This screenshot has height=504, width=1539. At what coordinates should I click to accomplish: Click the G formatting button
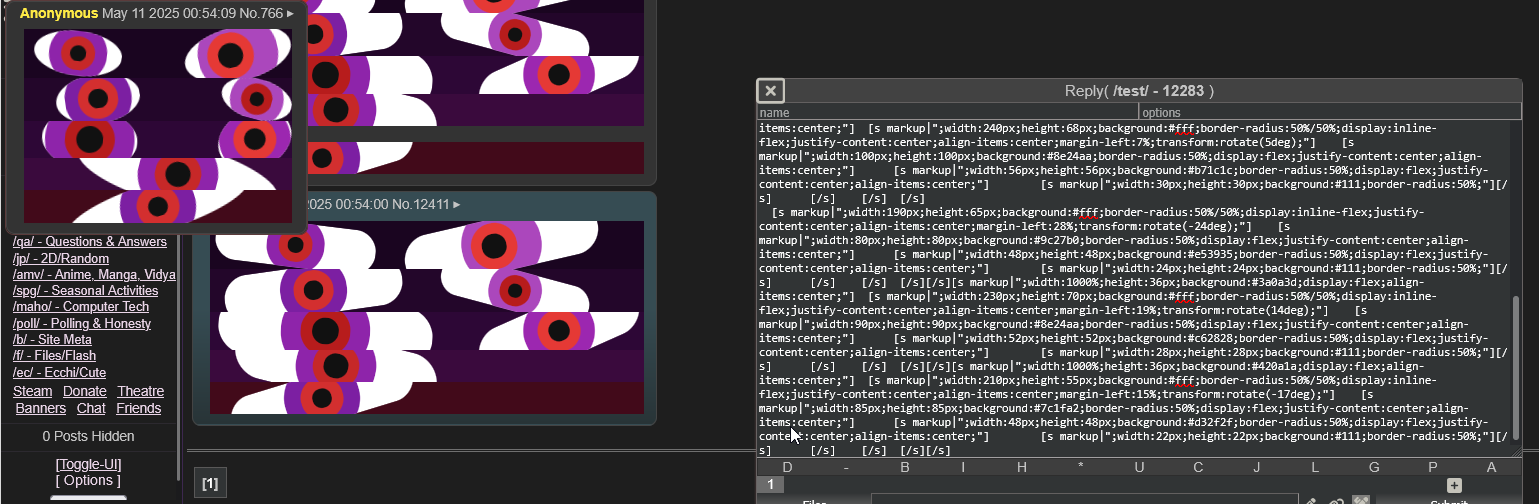(1374, 467)
